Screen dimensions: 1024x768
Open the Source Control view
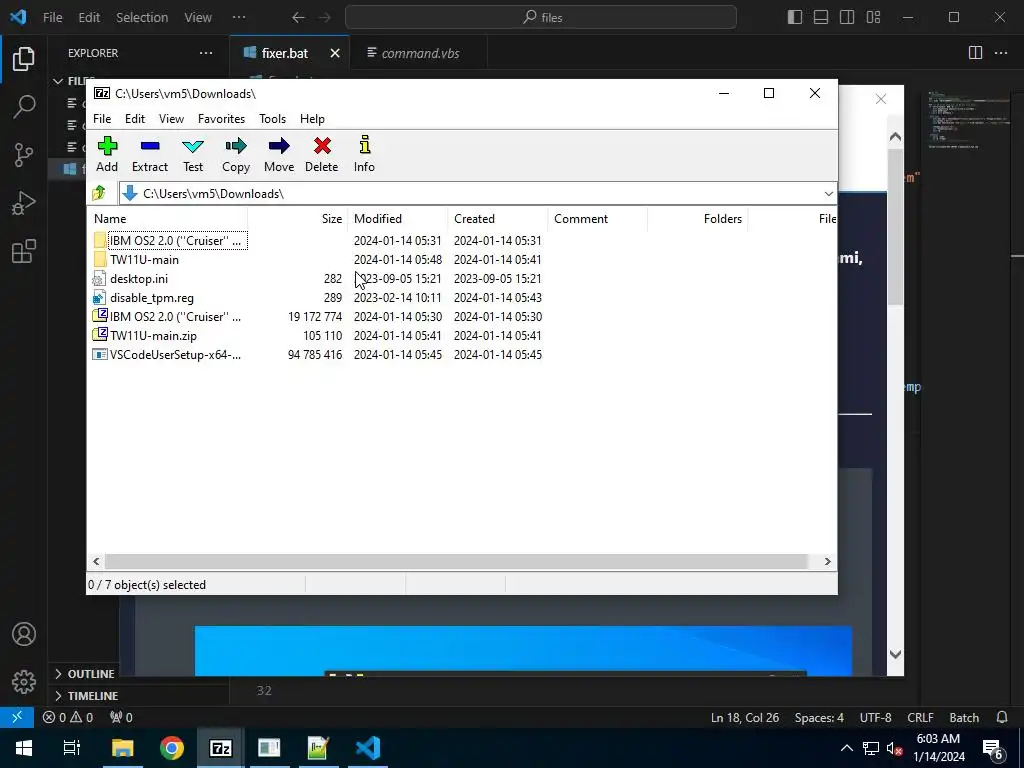[24, 155]
